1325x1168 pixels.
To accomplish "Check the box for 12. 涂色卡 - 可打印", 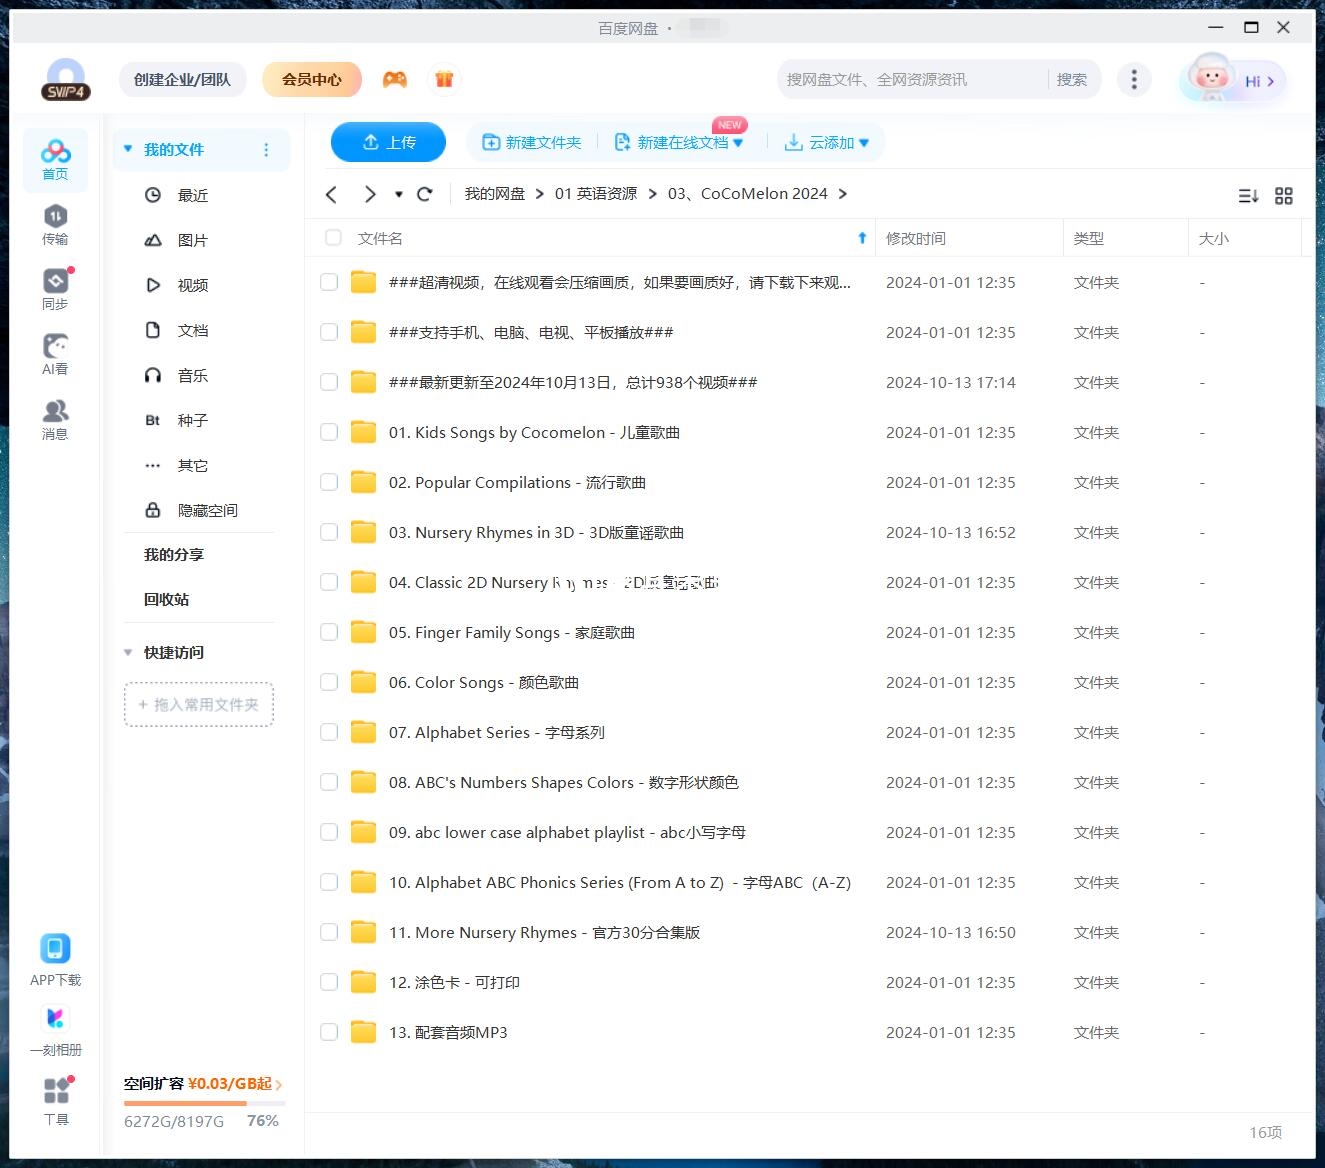I will [329, 982].
